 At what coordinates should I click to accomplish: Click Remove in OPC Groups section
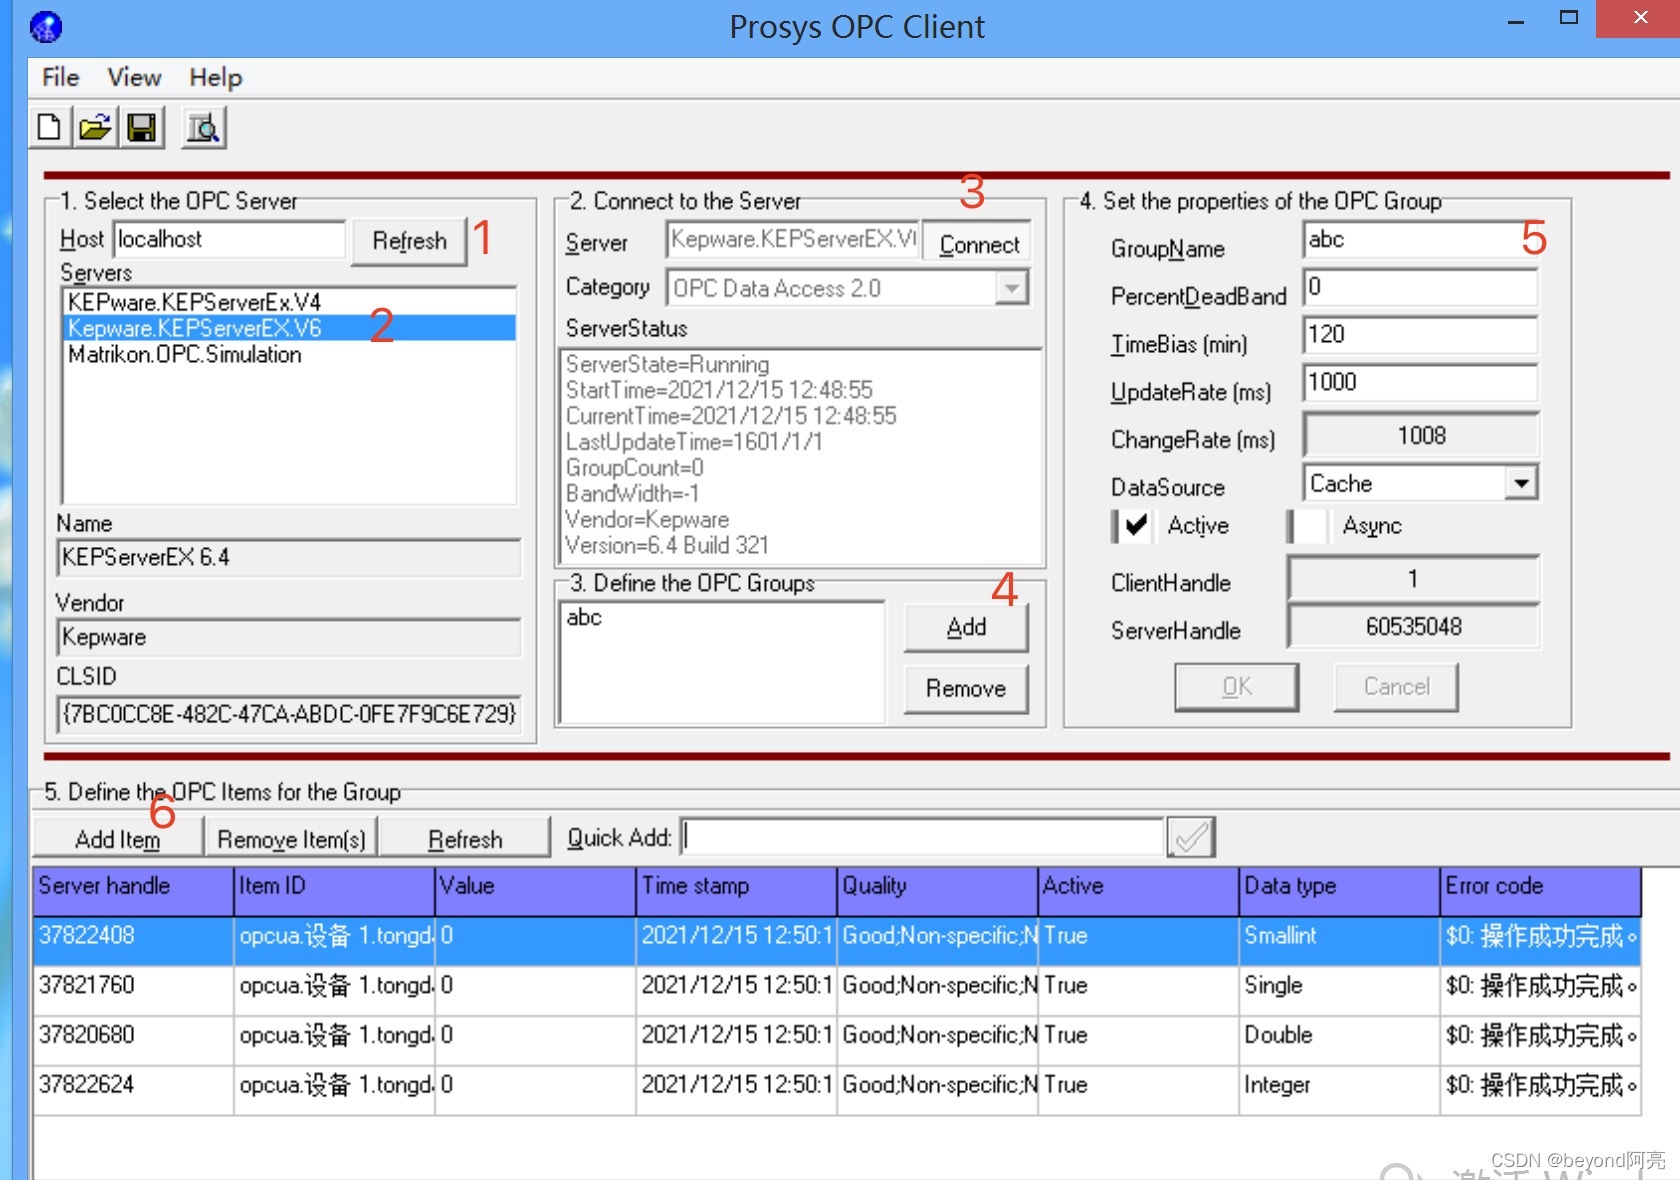tap(966, 689)
